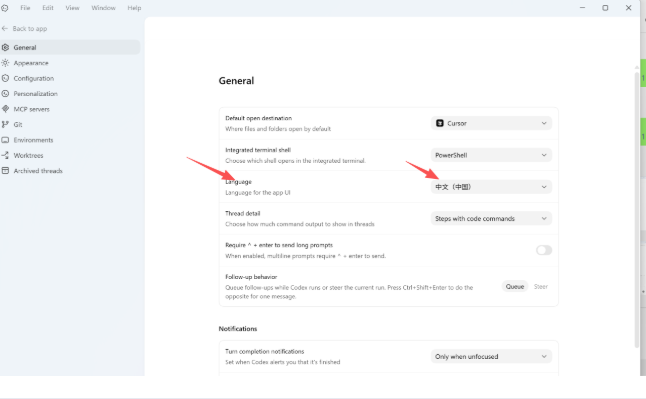Click the Cursor app icon in dropdown
This screenshot has height=399, width=646.
440,123
